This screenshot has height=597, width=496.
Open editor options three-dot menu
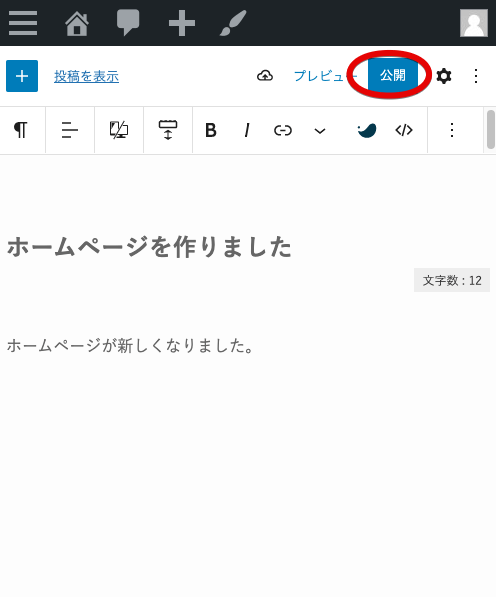point(476,76)
